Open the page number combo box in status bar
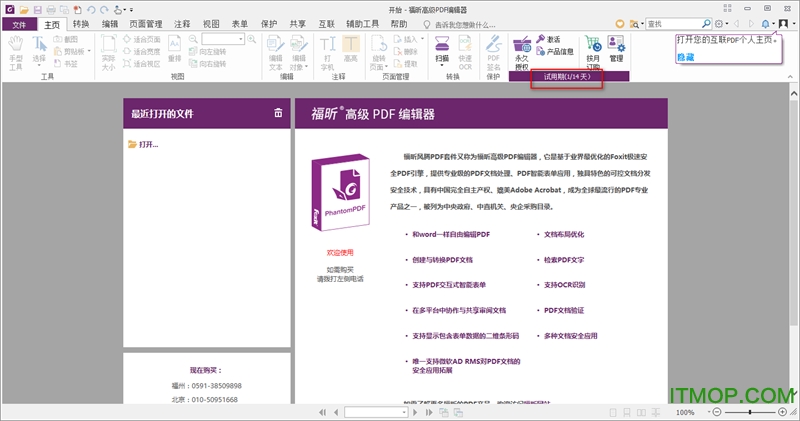 coord(376,412)
